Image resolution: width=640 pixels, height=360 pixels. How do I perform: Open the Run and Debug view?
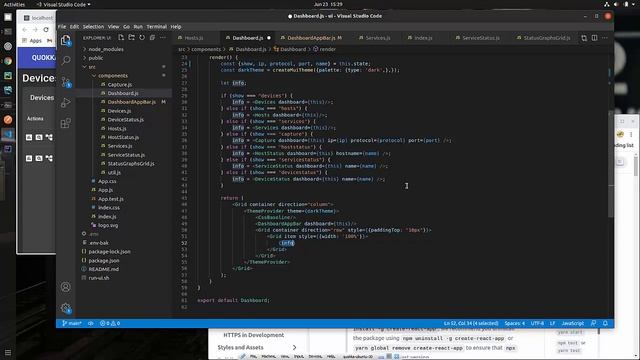(x=66, y=102)
